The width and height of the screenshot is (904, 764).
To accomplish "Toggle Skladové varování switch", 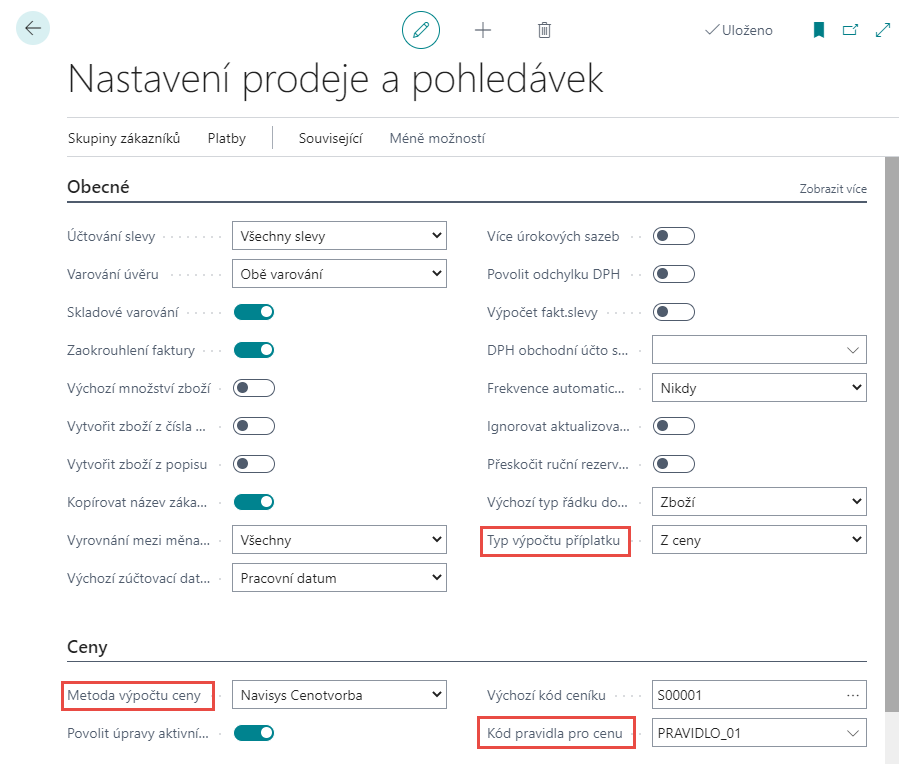I will (254, 312).
